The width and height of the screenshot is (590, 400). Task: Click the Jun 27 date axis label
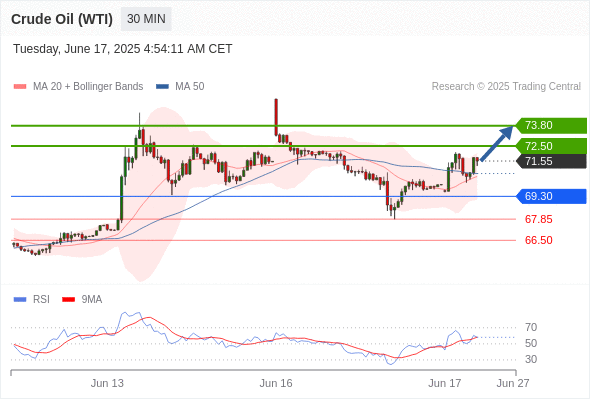coord(513,383)
